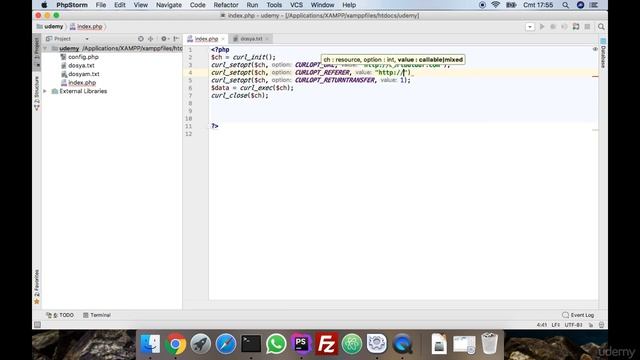The image size is (640, 360).
Task: Open the Refactor menu
Action: (x=226, y=5)
